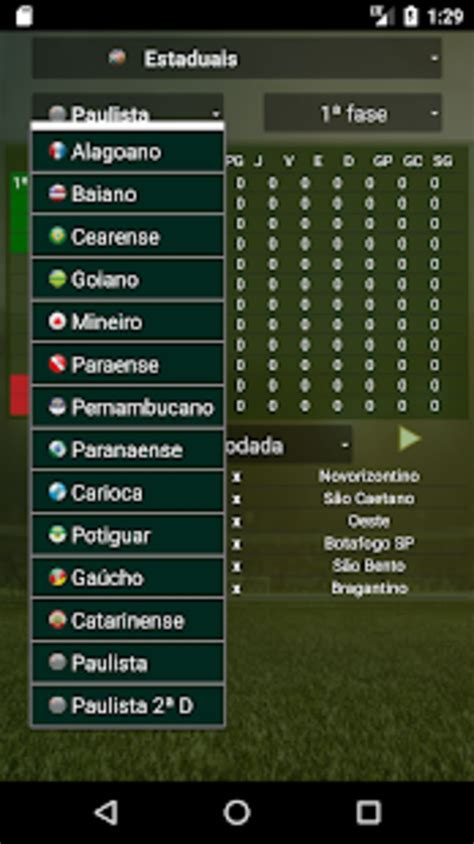Tap the Goiano flag icon

click(x=58, y=279)
